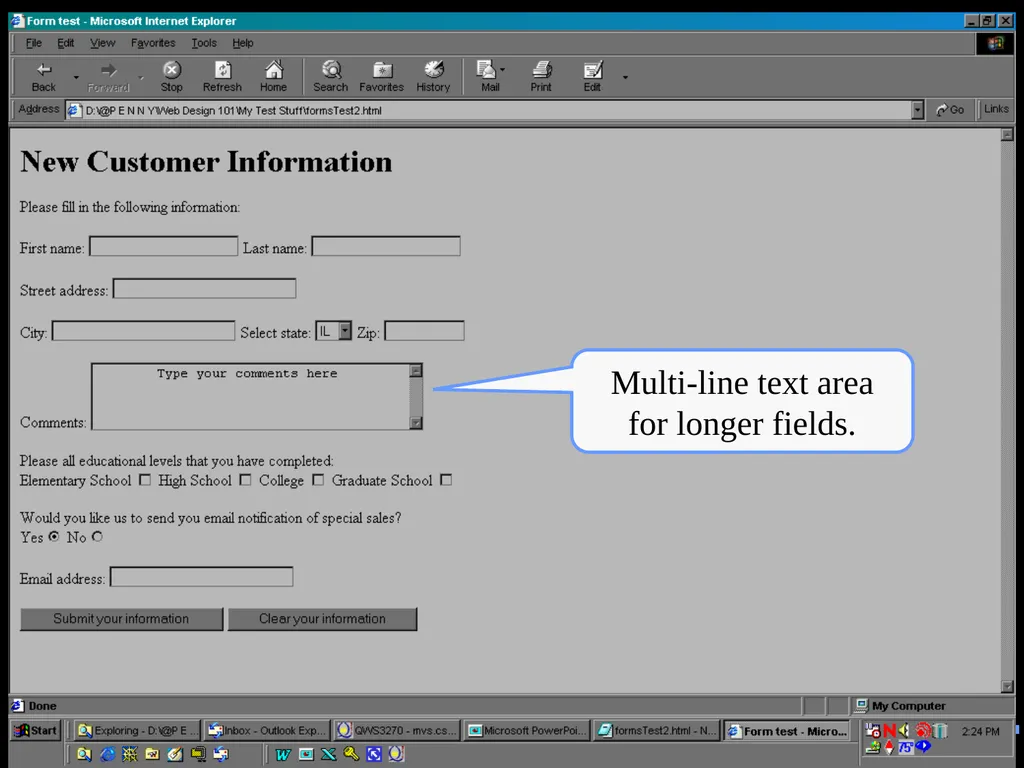Click the Email address input field
Viewport: 1024px width, 768px height.
tap(202, 577)
